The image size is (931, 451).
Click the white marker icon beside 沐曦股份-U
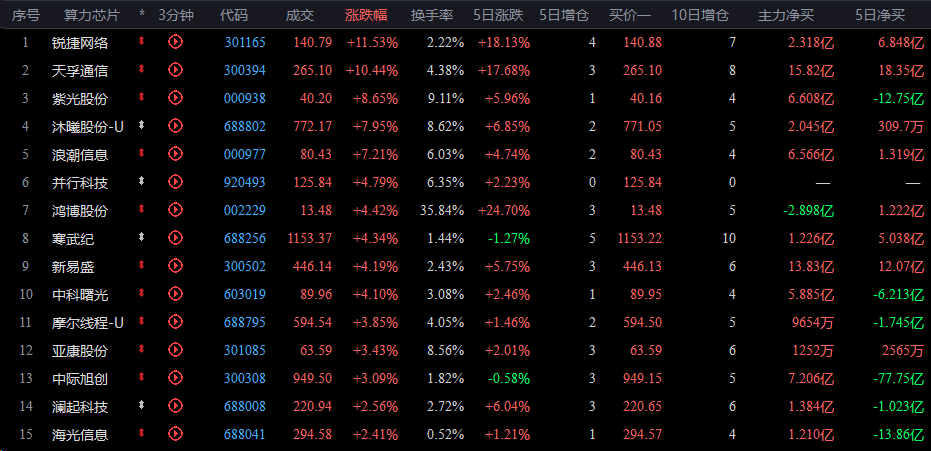coord(141,125)
